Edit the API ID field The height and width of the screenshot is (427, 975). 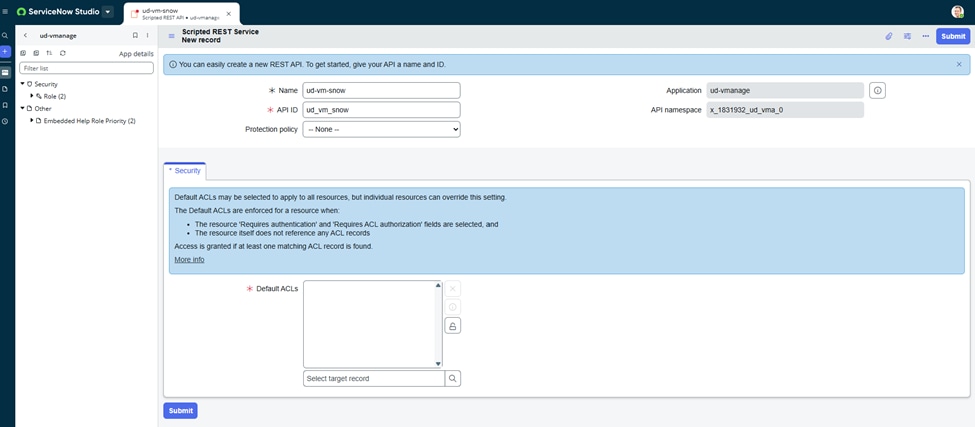[x=381, y=110]
